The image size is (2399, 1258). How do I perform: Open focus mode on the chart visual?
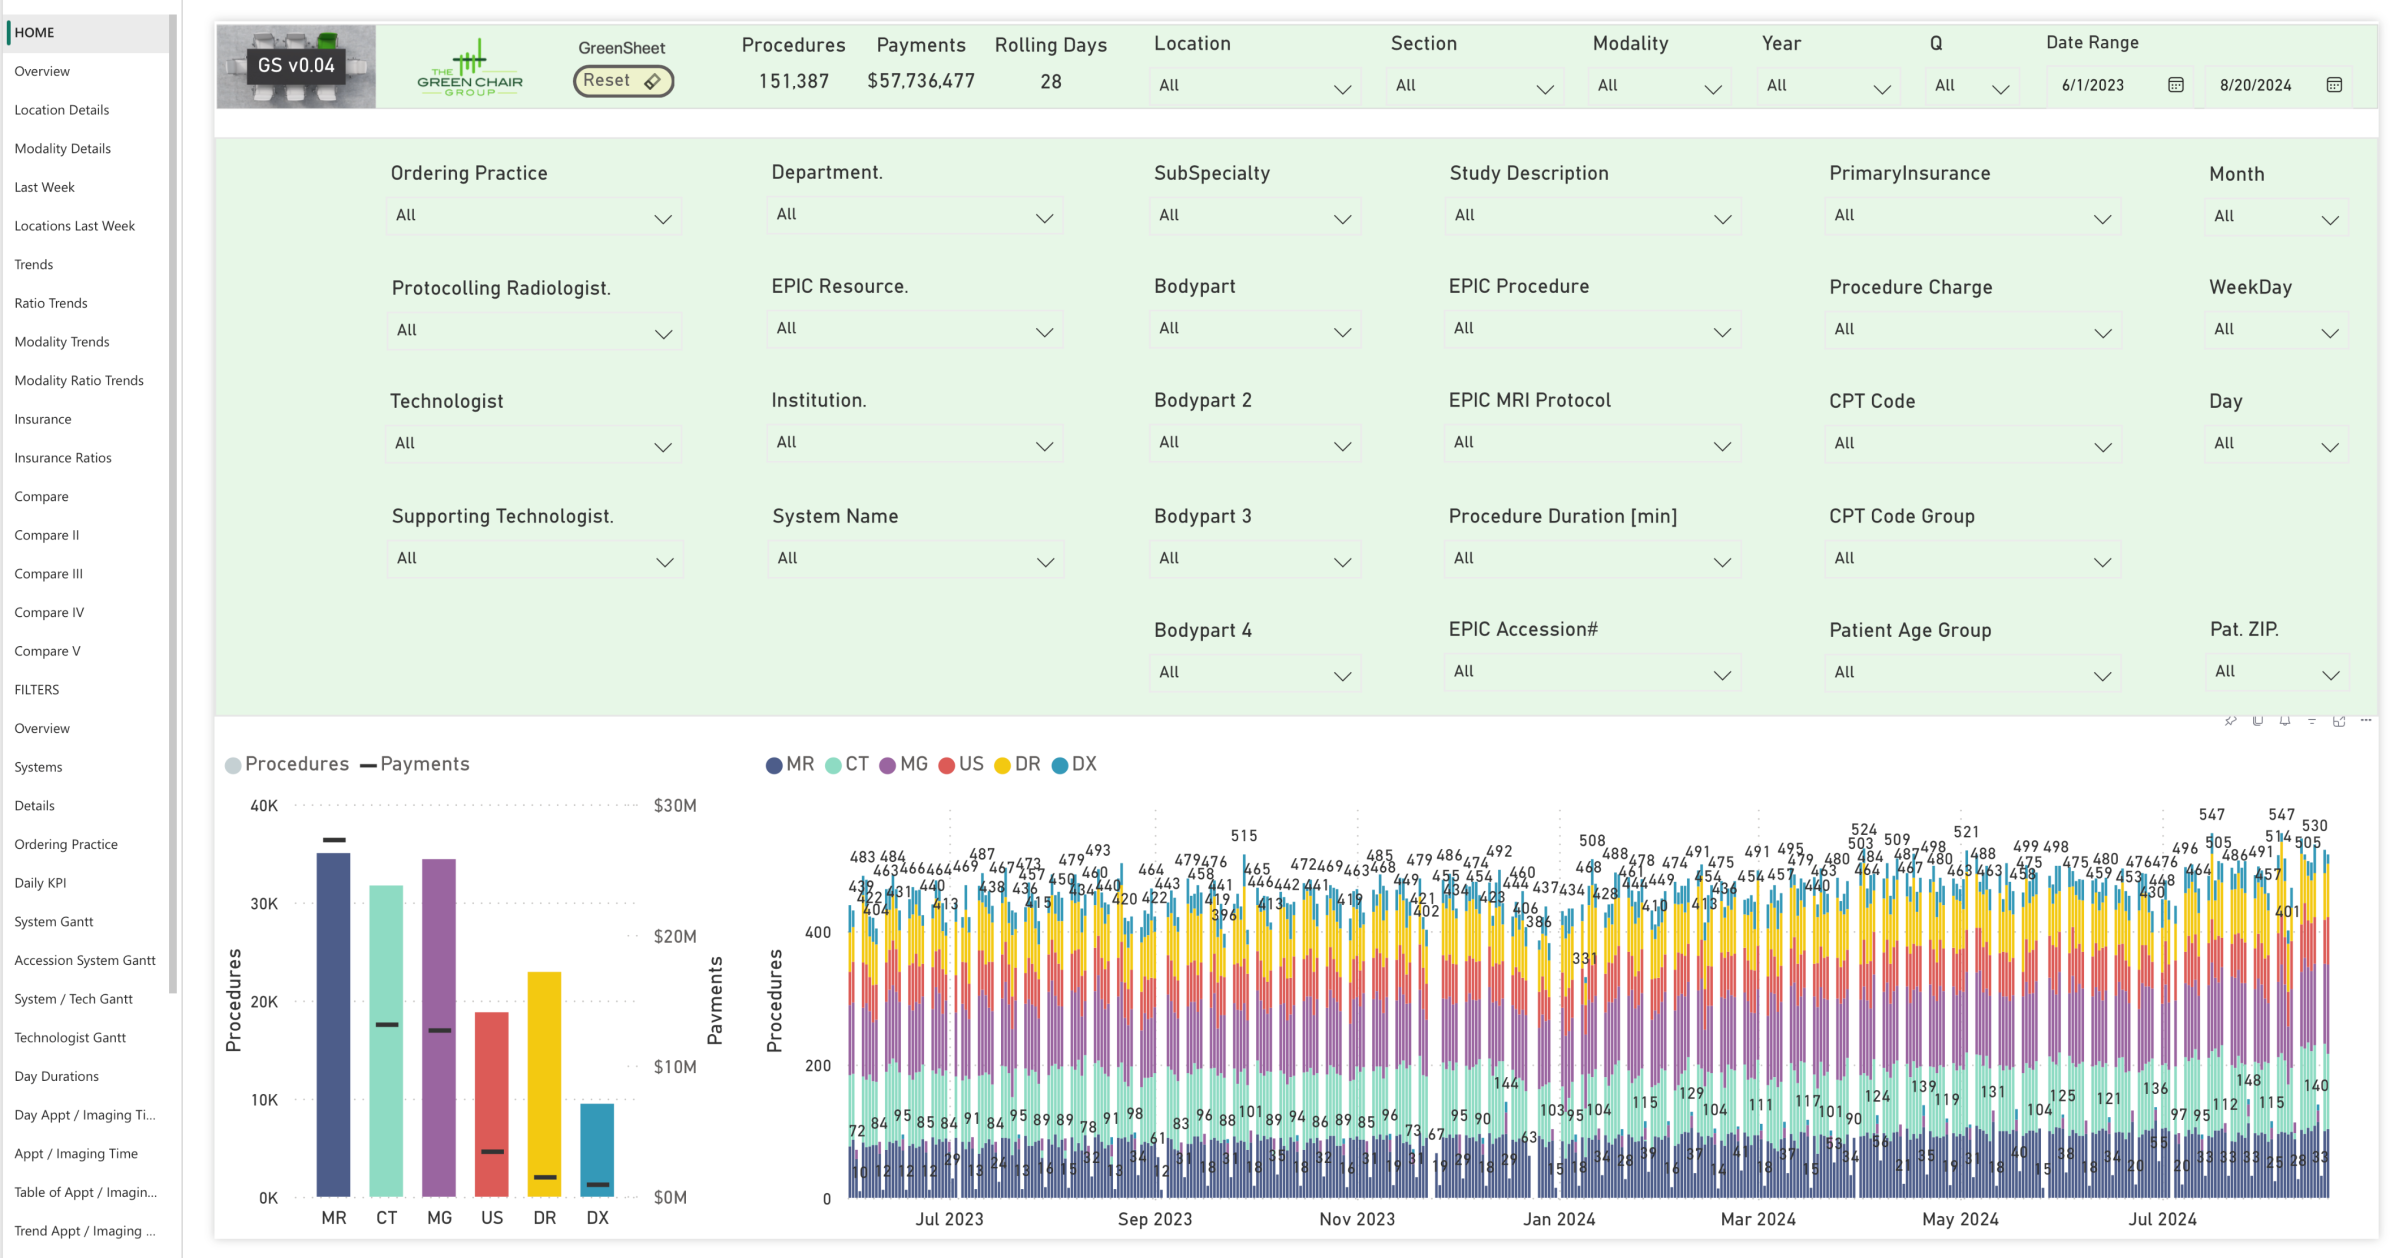pyautogui.click(x=2339, y=721)
